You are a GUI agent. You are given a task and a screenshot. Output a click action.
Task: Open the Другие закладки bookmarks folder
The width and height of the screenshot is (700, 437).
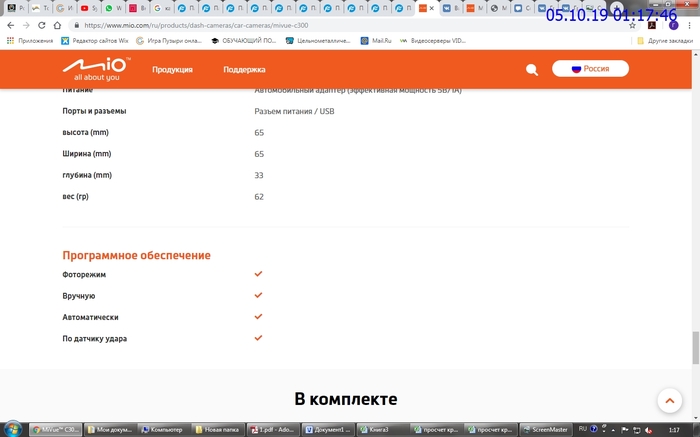pos(664,41)
